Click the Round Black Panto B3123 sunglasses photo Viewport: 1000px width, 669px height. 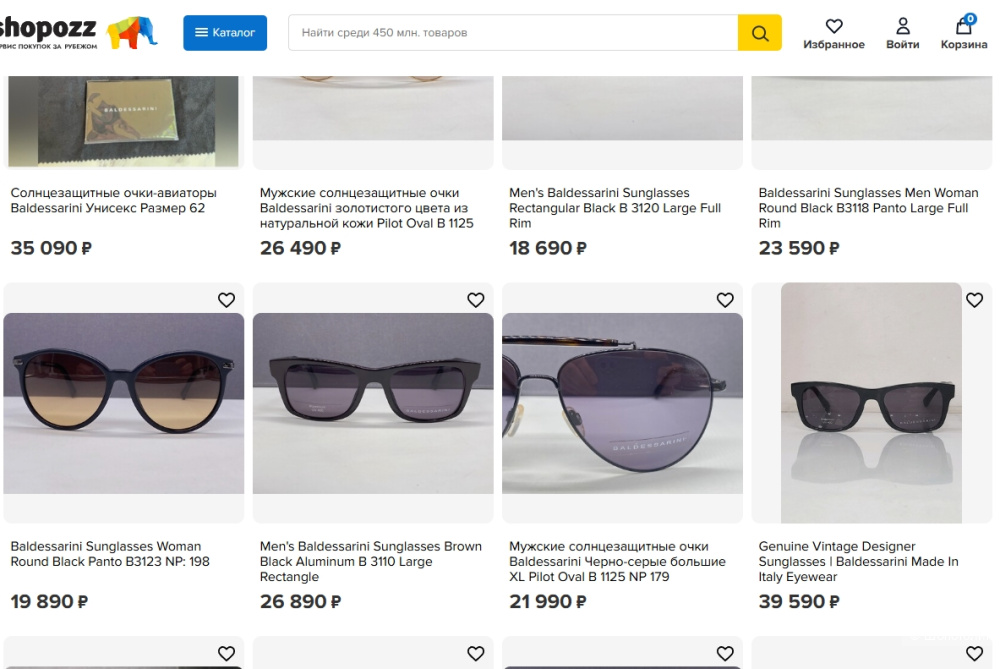(124, 403)
